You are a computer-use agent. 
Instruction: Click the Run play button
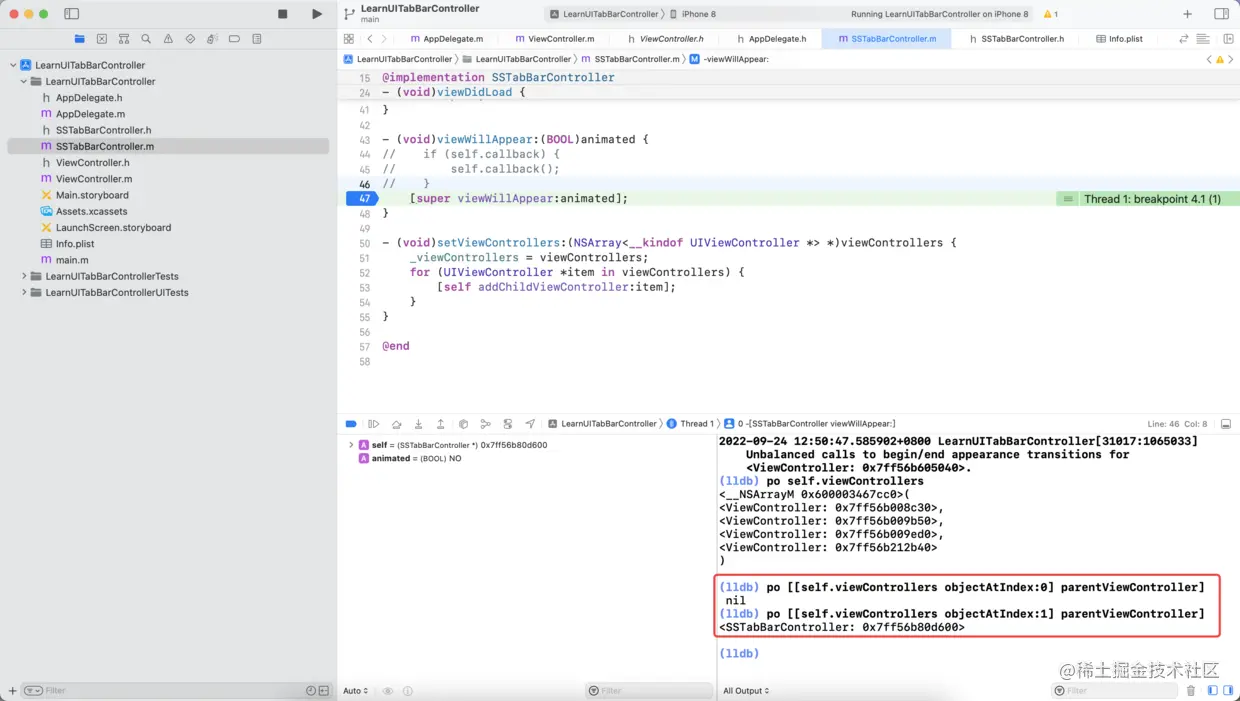pos(317,14)
